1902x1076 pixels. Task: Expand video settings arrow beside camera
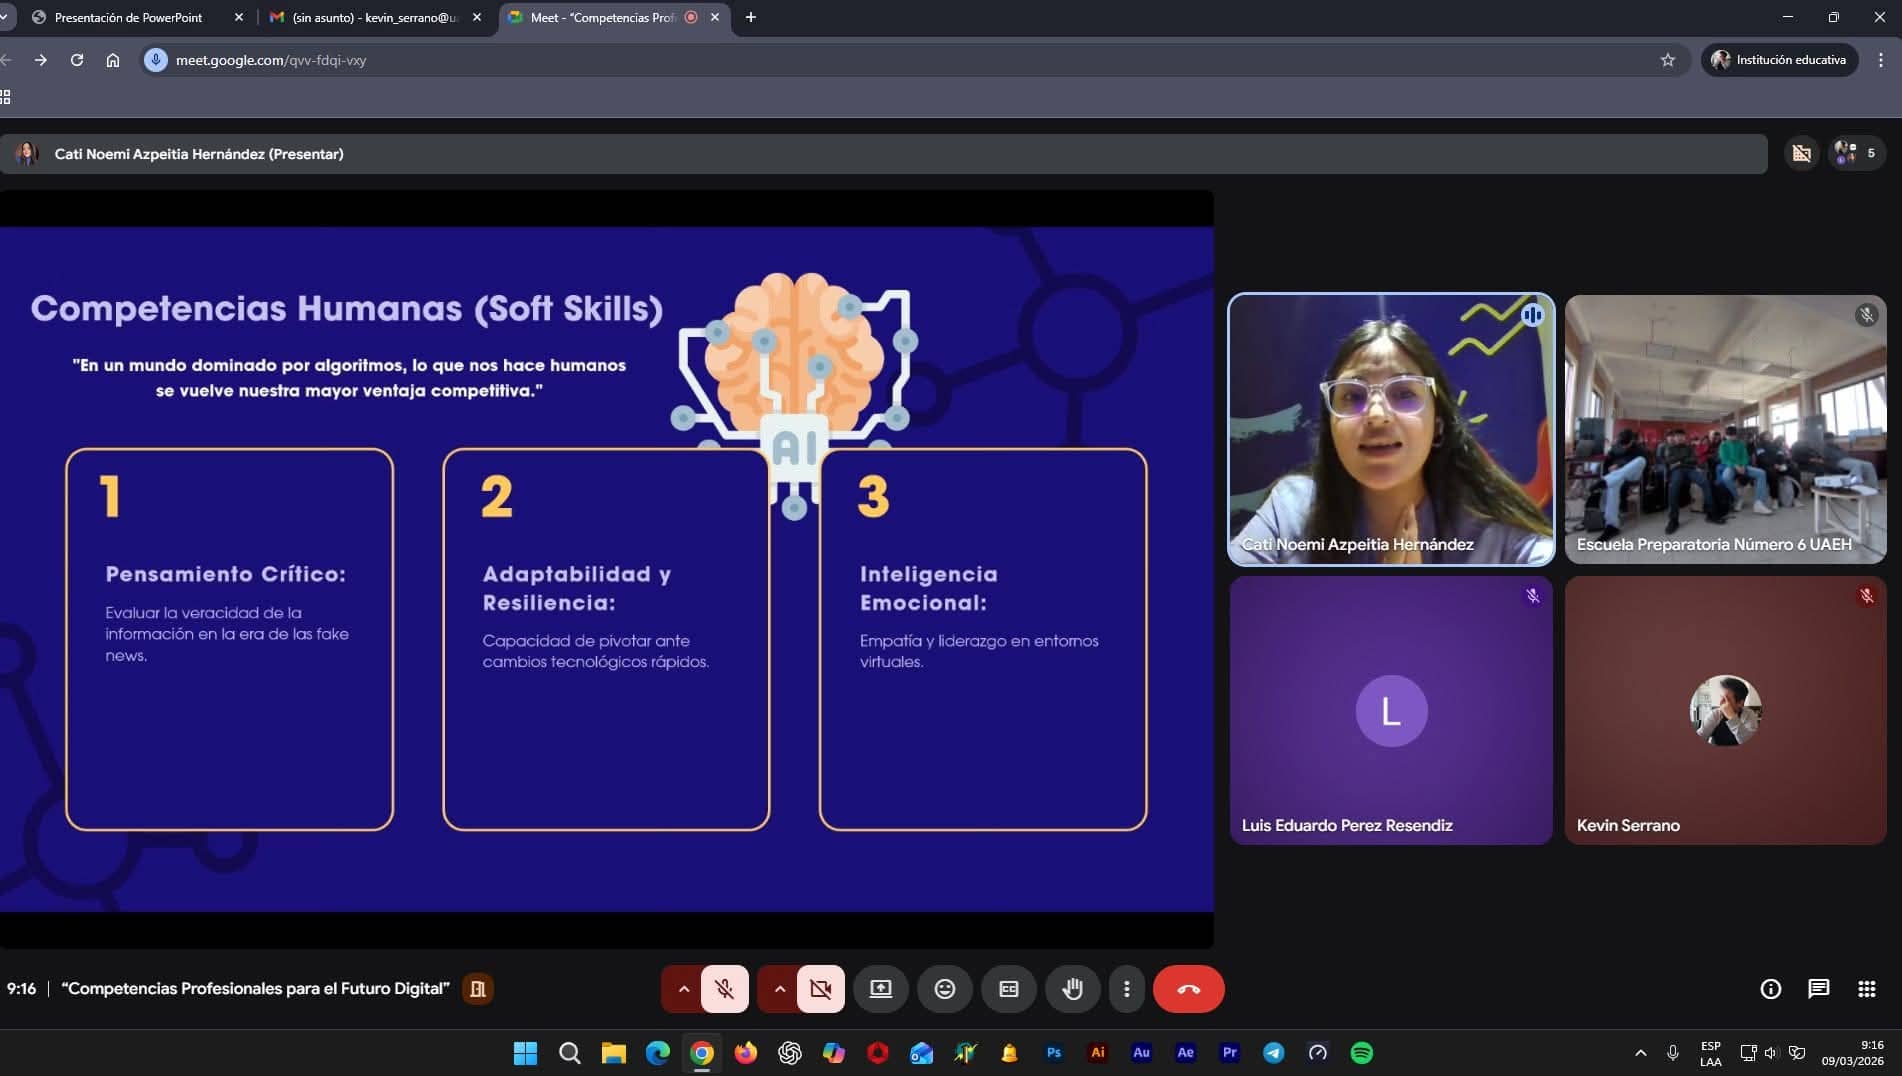click(x=779, y=989)
